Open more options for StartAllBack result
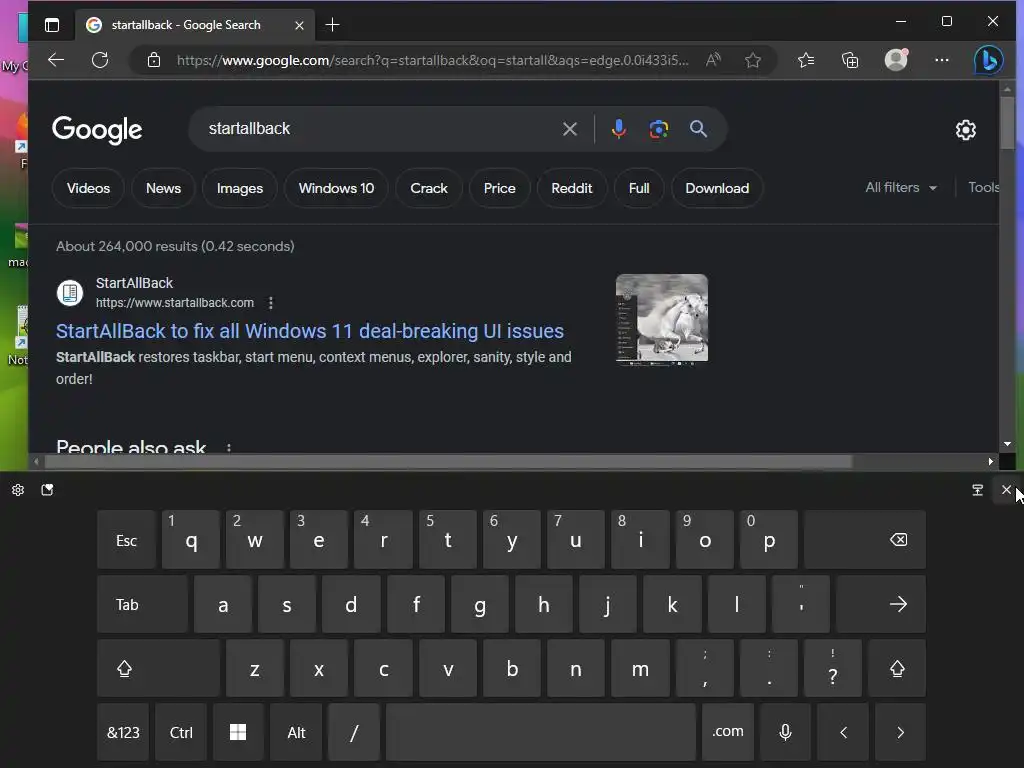 point(270,302)
